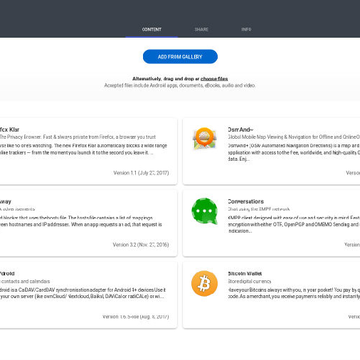Click the 'Store digital currency' subtitle

[250, 281]
